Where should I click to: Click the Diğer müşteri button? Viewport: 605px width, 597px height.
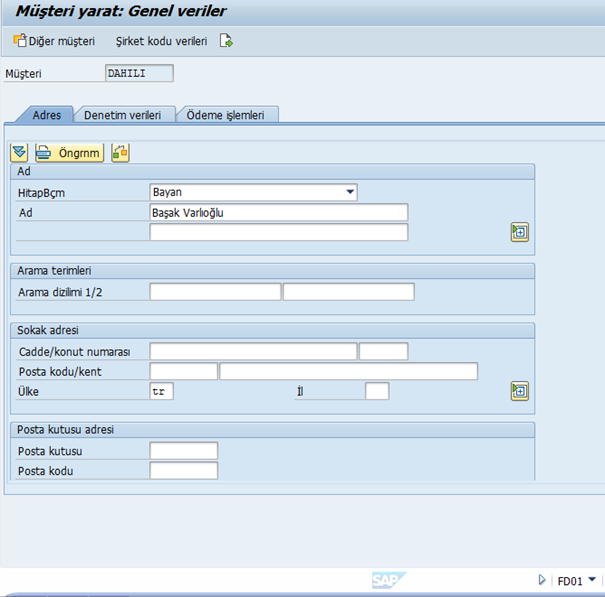point(54,41)
